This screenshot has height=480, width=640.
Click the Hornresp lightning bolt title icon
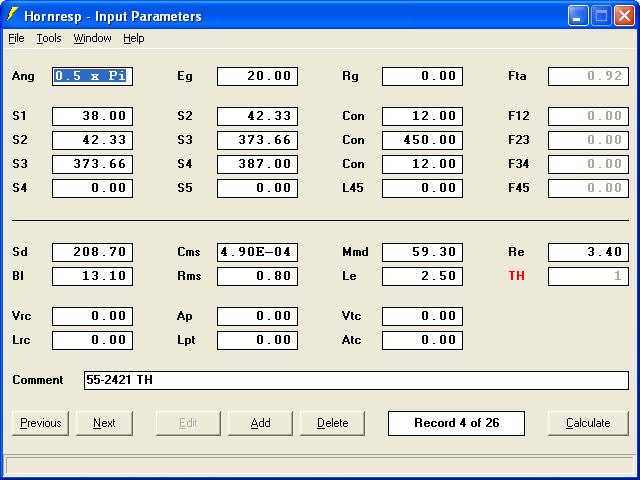pos(12,15)
